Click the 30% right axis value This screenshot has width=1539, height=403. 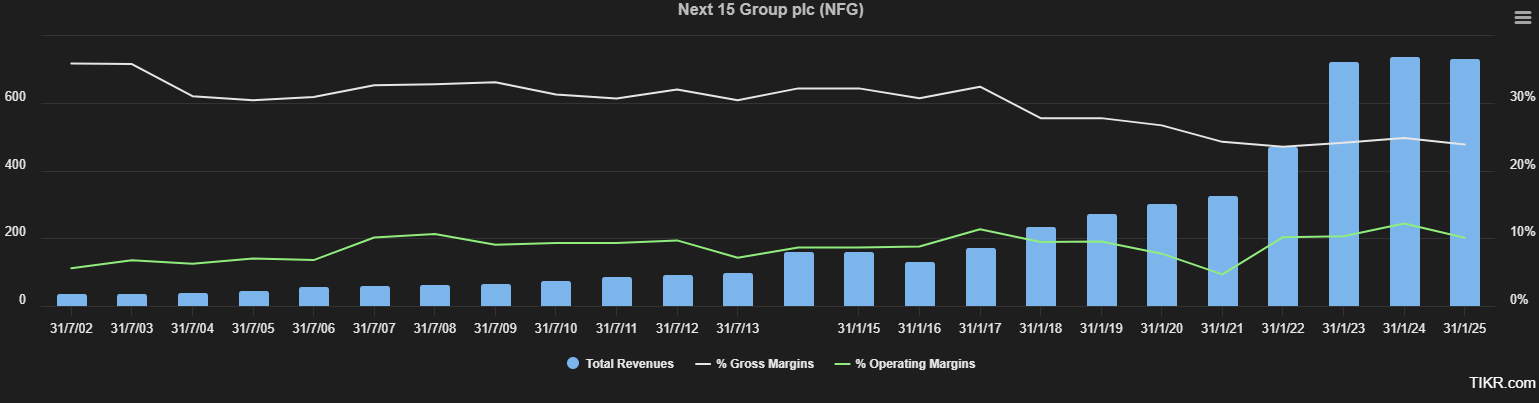[x=1521, y=97]
